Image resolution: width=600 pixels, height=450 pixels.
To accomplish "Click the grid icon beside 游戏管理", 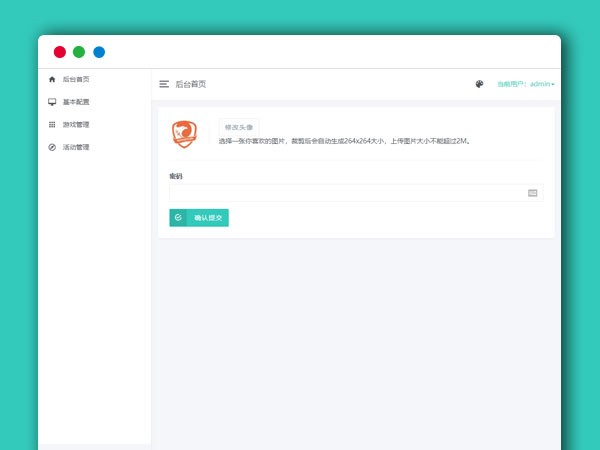I will pyautogui.click(x=52, y=125).
